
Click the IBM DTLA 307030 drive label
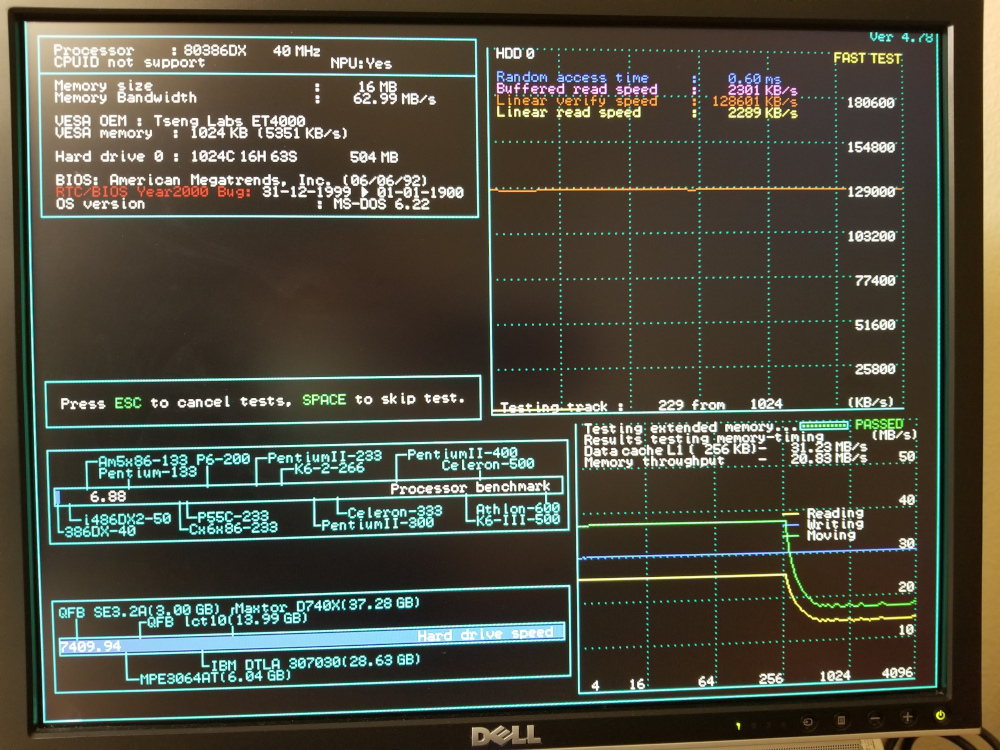315,663
